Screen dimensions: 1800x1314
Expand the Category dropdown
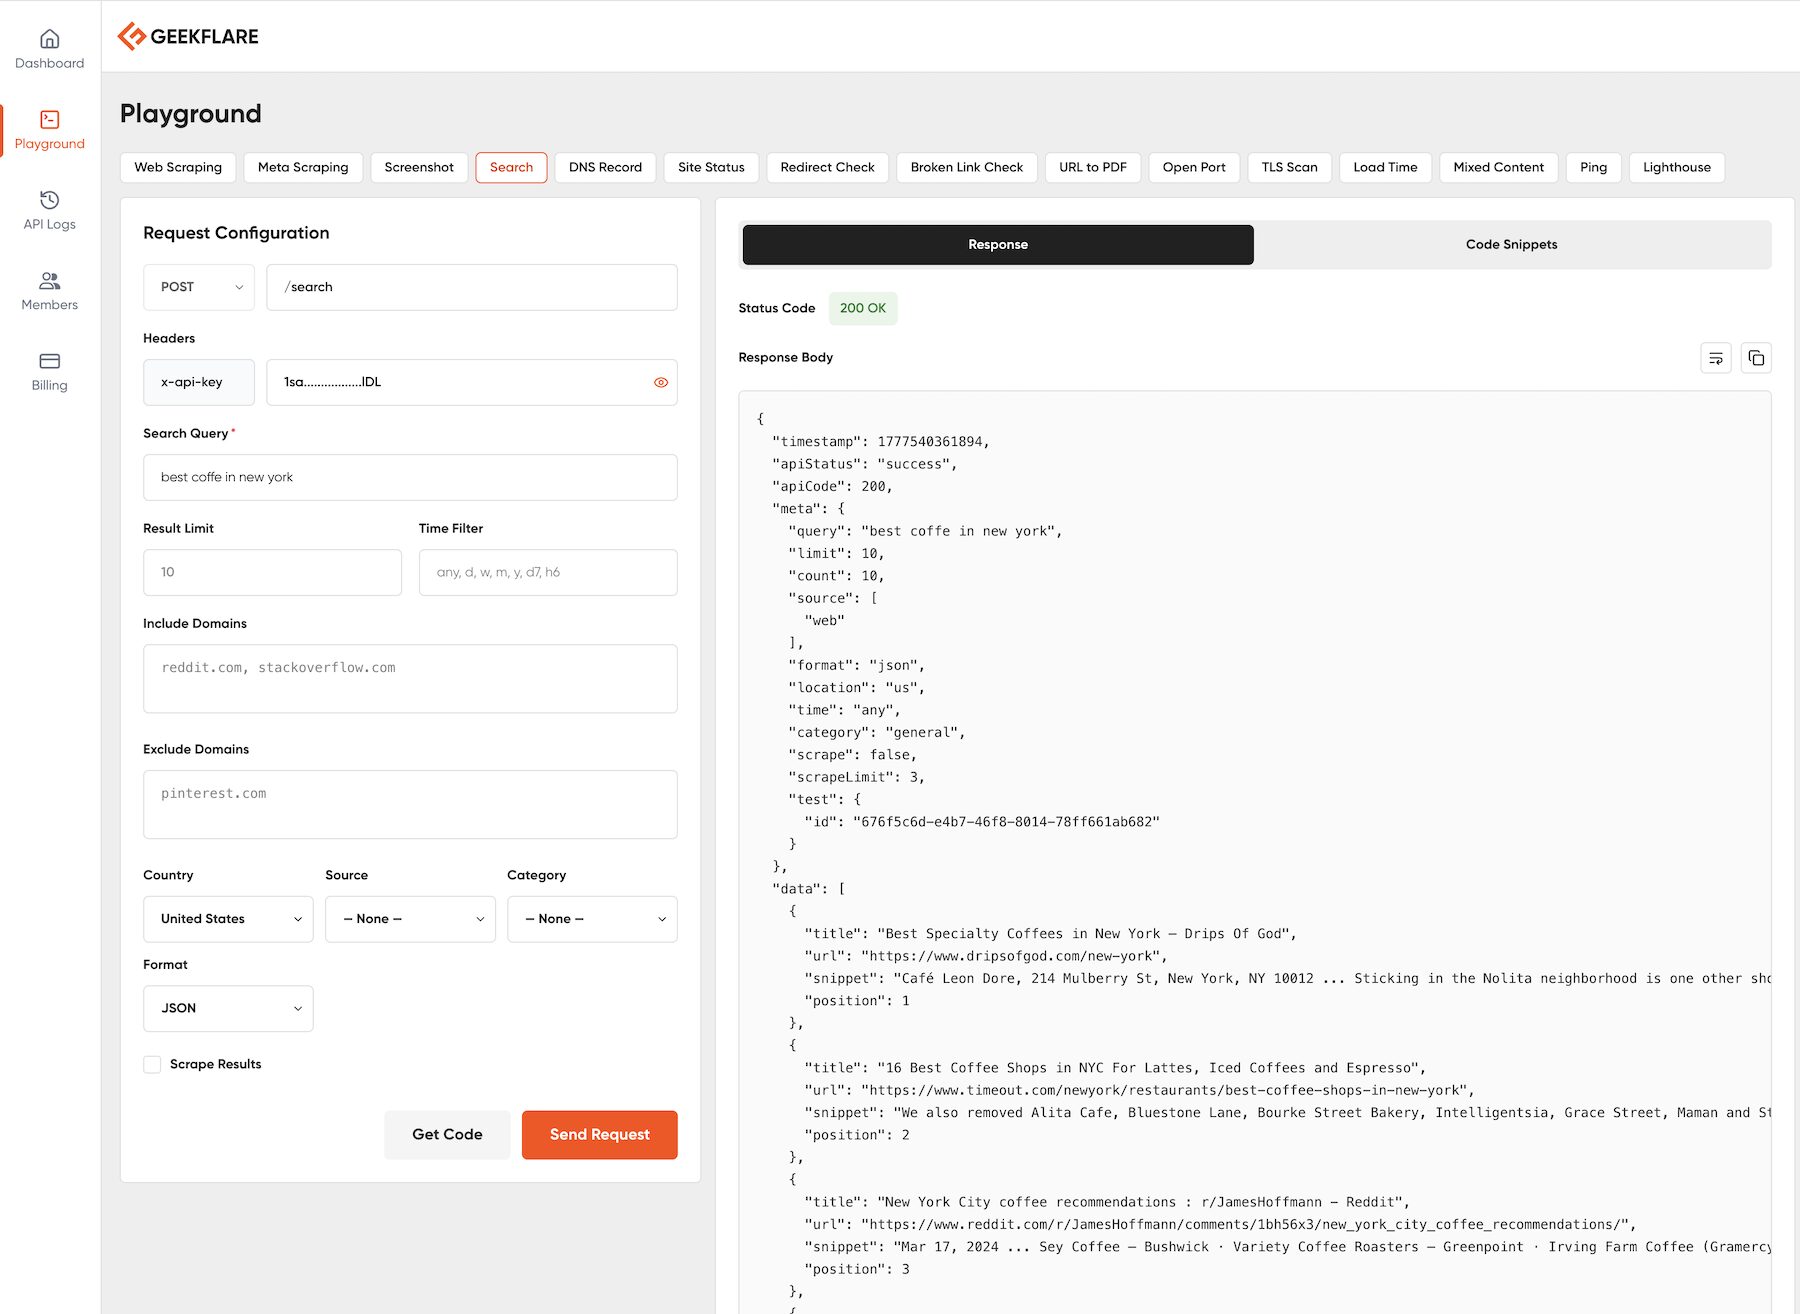point(592,919)
